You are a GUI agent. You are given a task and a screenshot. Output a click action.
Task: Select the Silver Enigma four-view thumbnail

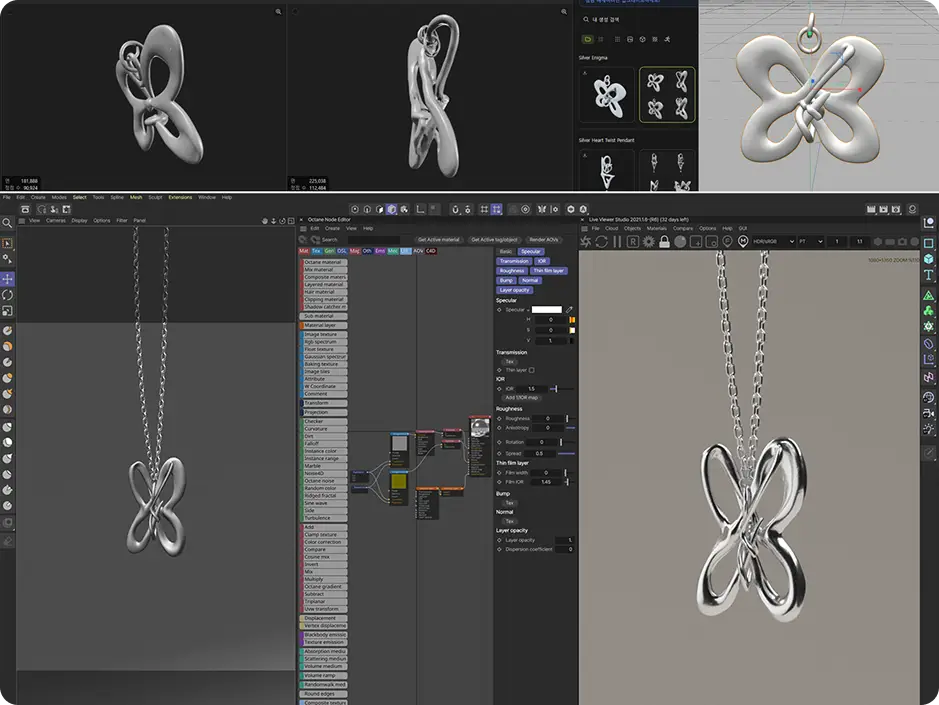tap(667, 95)
